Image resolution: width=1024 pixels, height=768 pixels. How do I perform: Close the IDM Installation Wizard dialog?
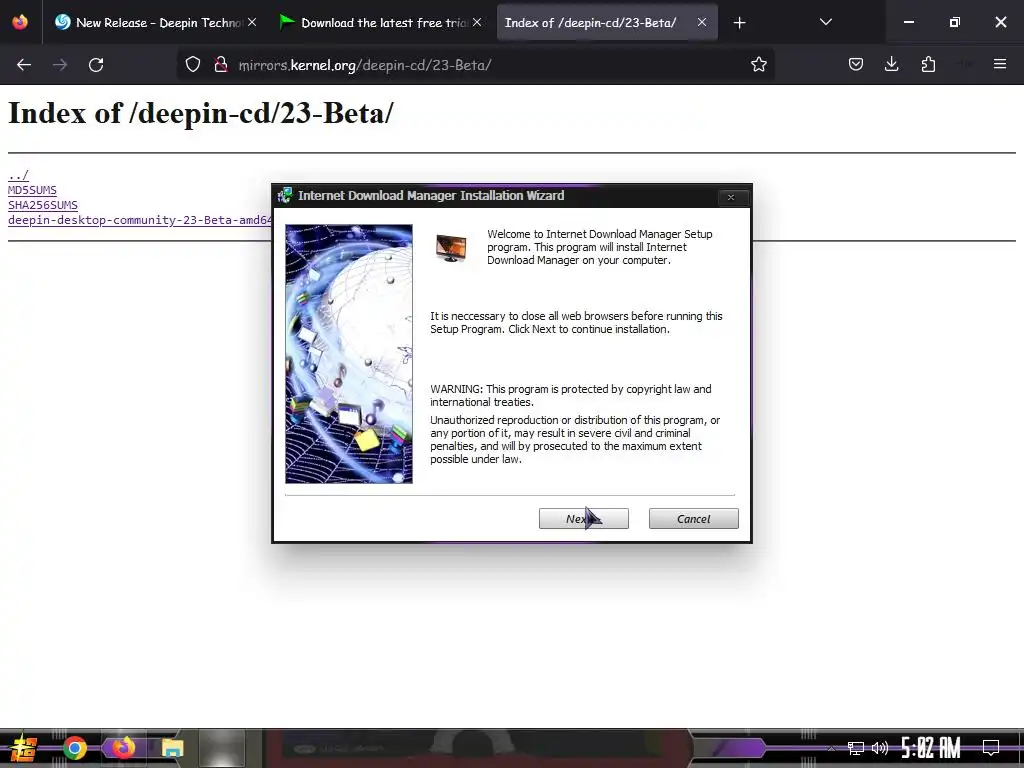click(731, 197)
